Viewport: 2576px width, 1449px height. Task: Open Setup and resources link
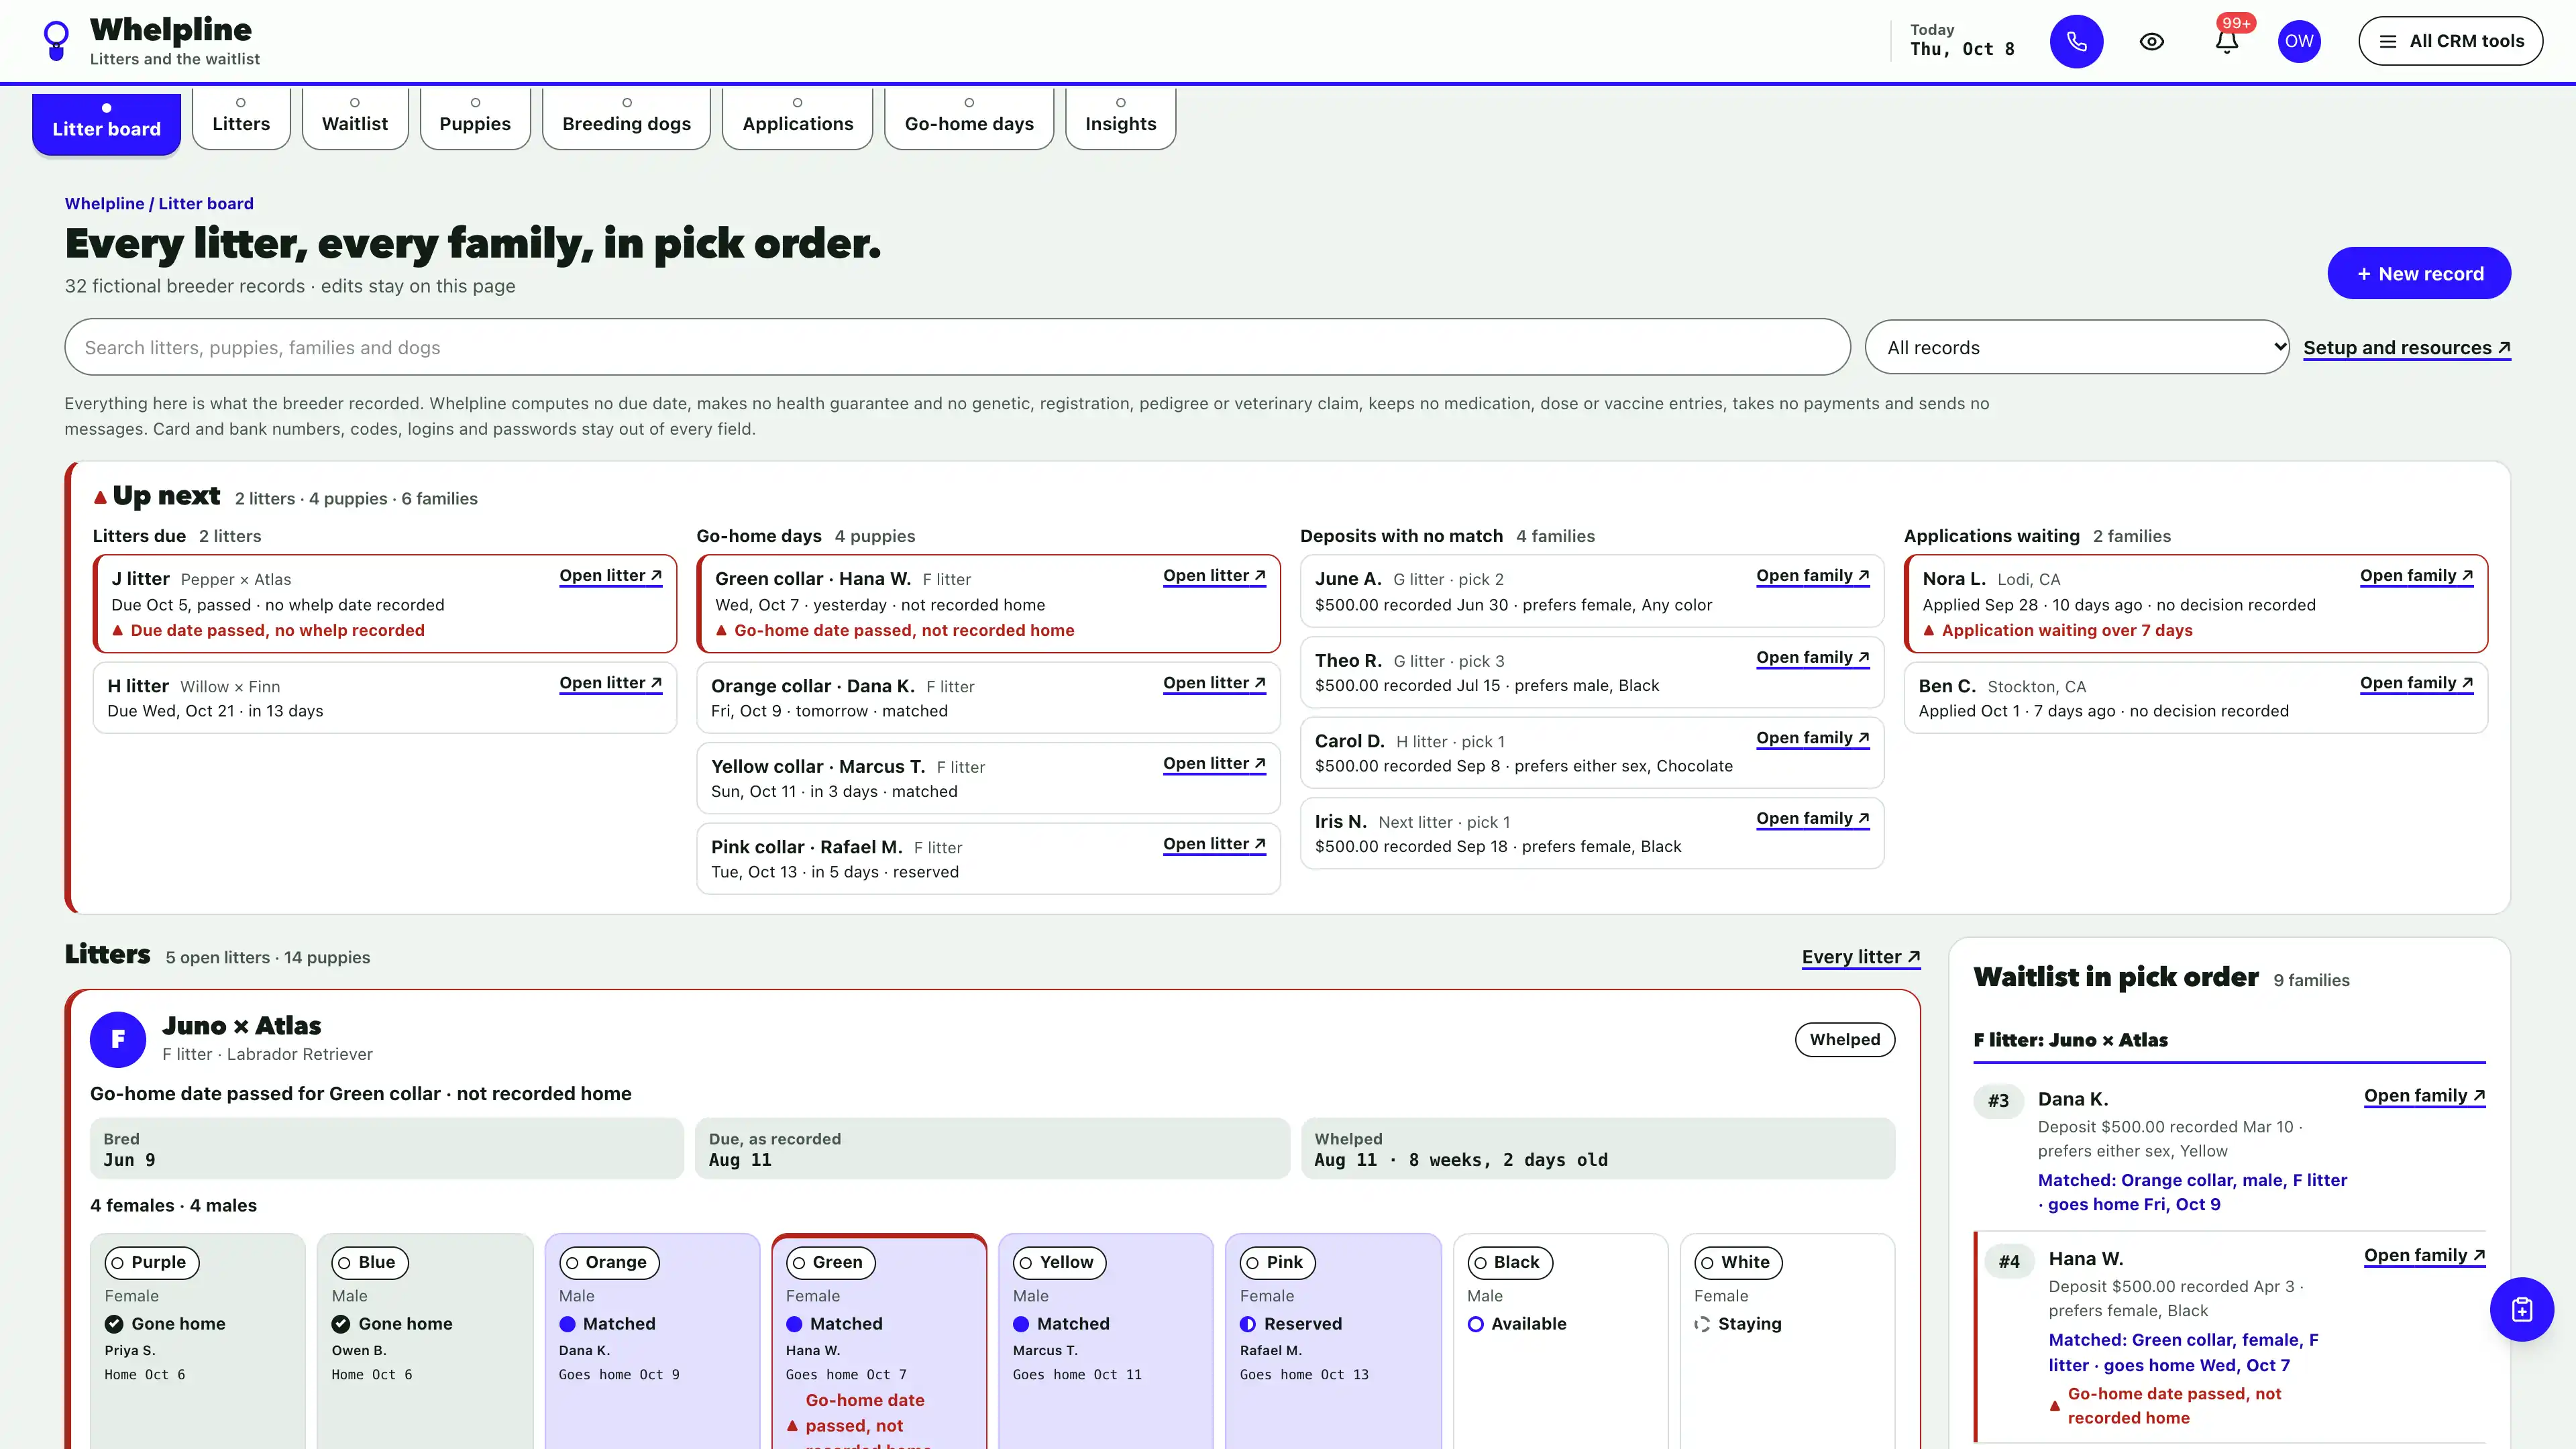pyautogui.click(x=2406, y=347)
